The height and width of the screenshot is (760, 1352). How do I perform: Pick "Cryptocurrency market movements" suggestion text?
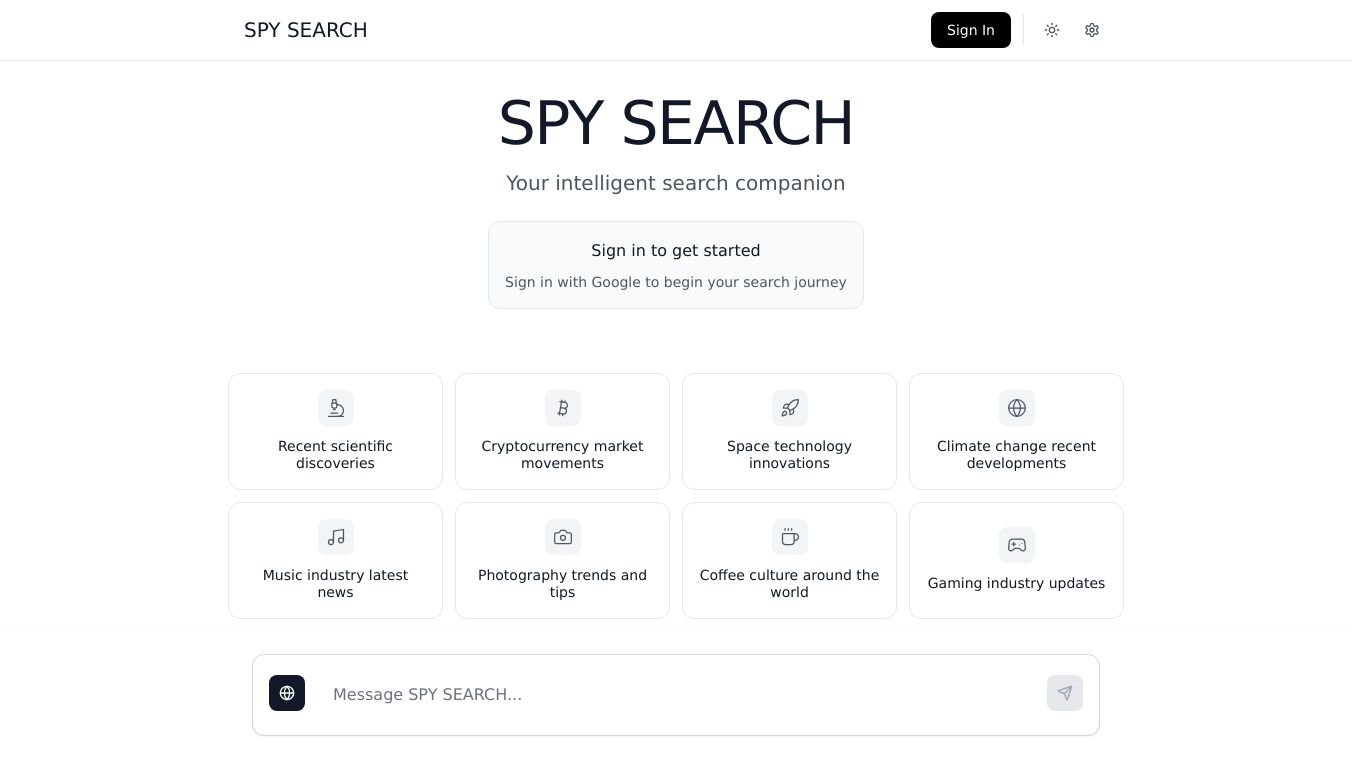(563, 455)
